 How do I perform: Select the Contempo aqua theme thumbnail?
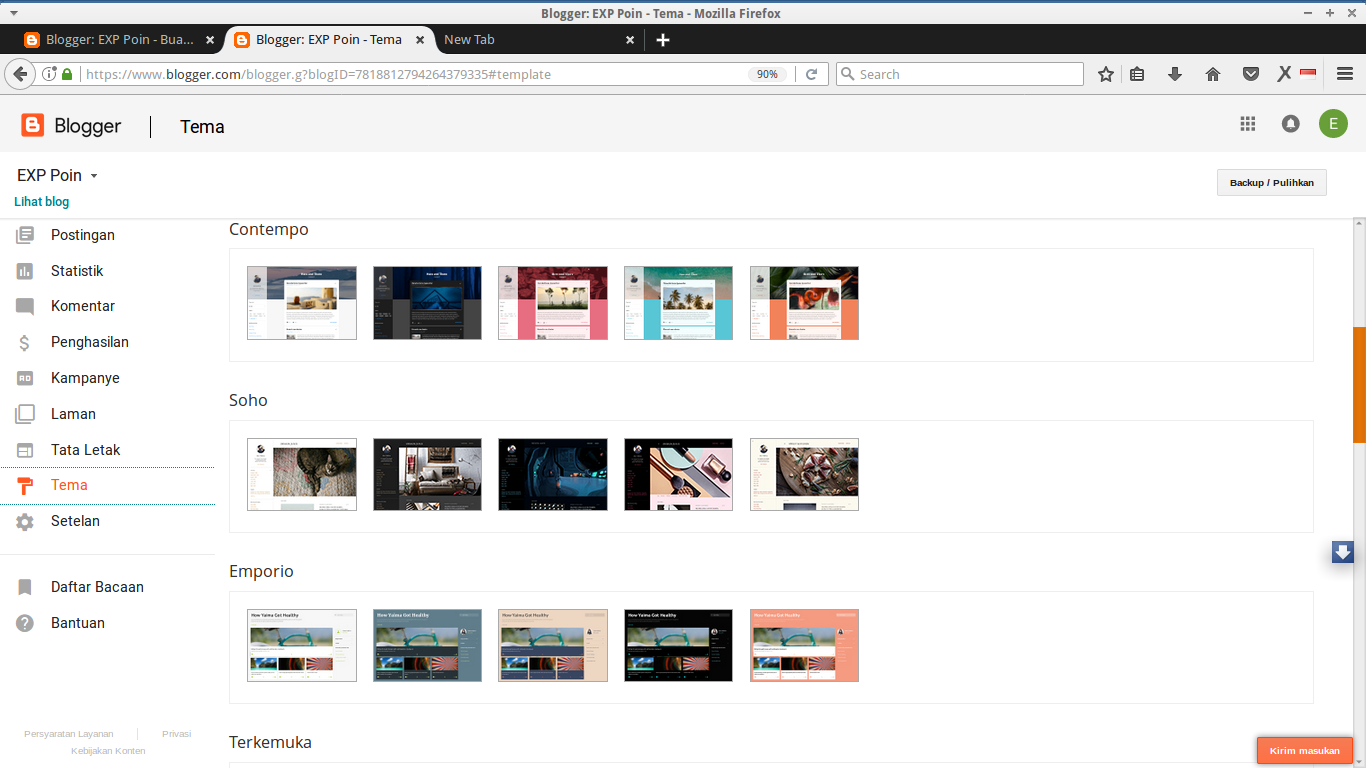click(678, 303)
